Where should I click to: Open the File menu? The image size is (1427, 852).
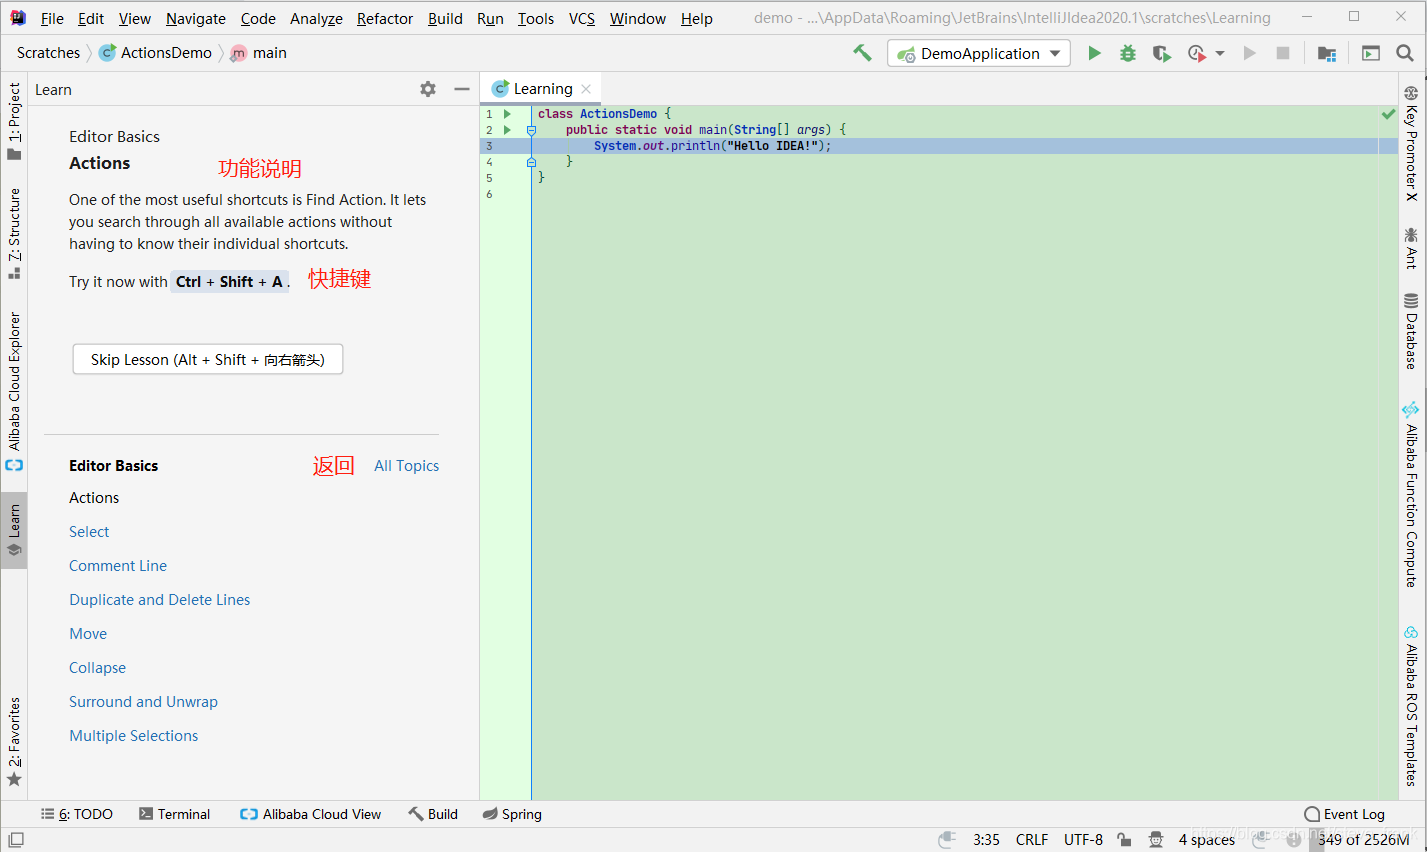point(52,18)
